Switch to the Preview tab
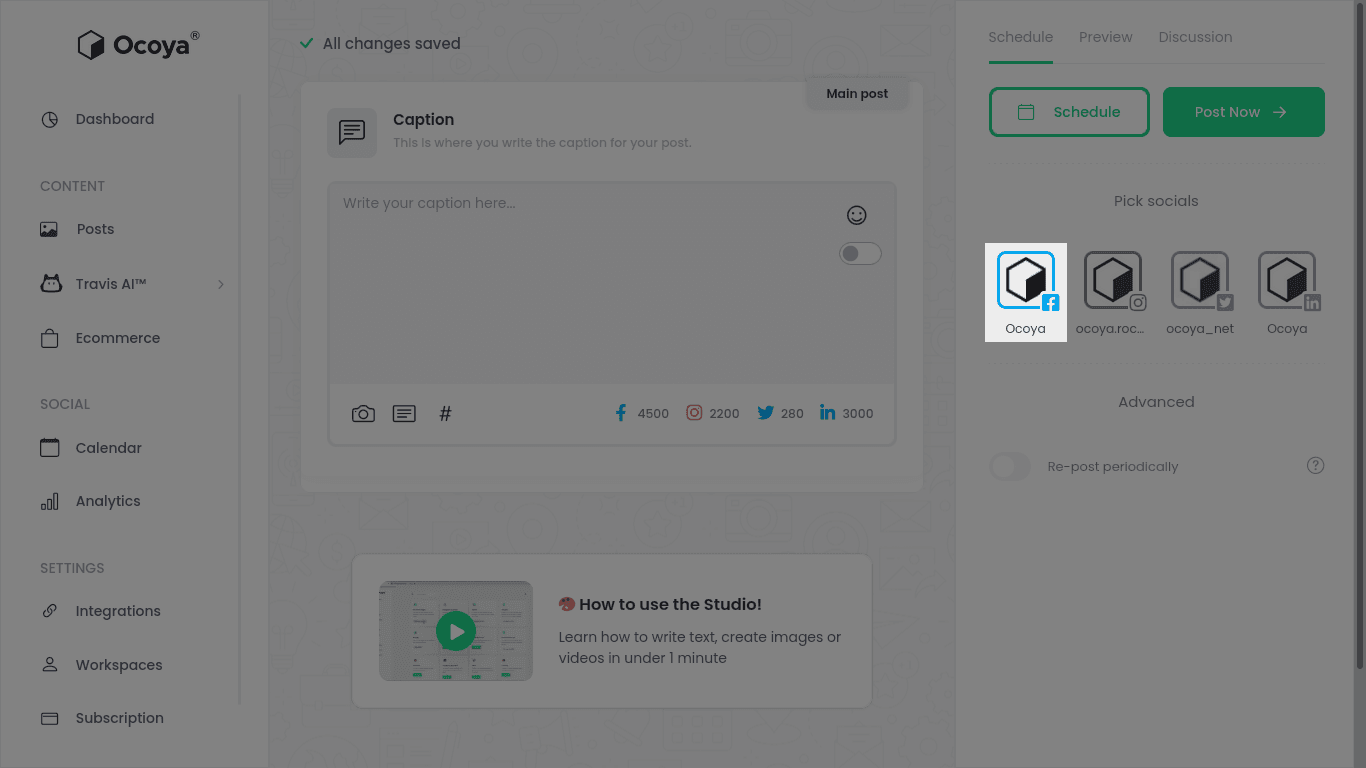The image size is (1366, 768). (x=1105, y=37)
